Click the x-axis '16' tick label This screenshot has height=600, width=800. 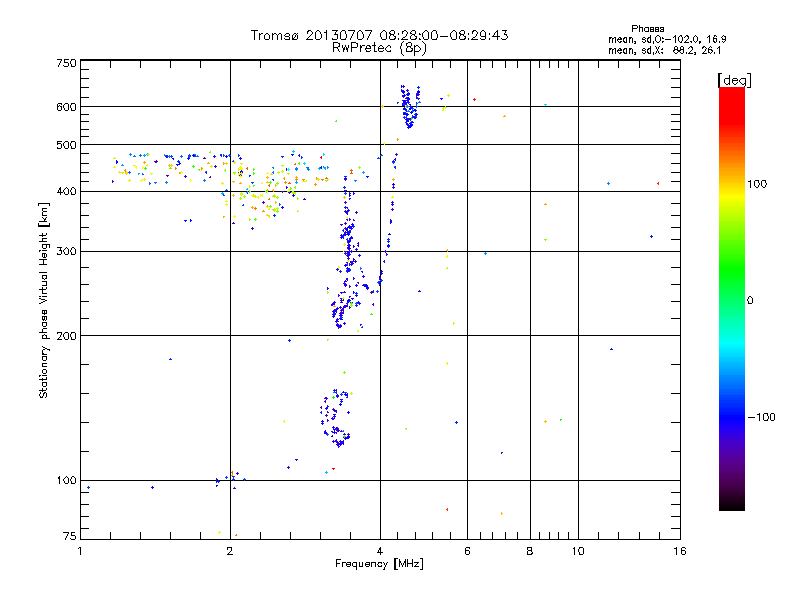(x=680, y=551)
